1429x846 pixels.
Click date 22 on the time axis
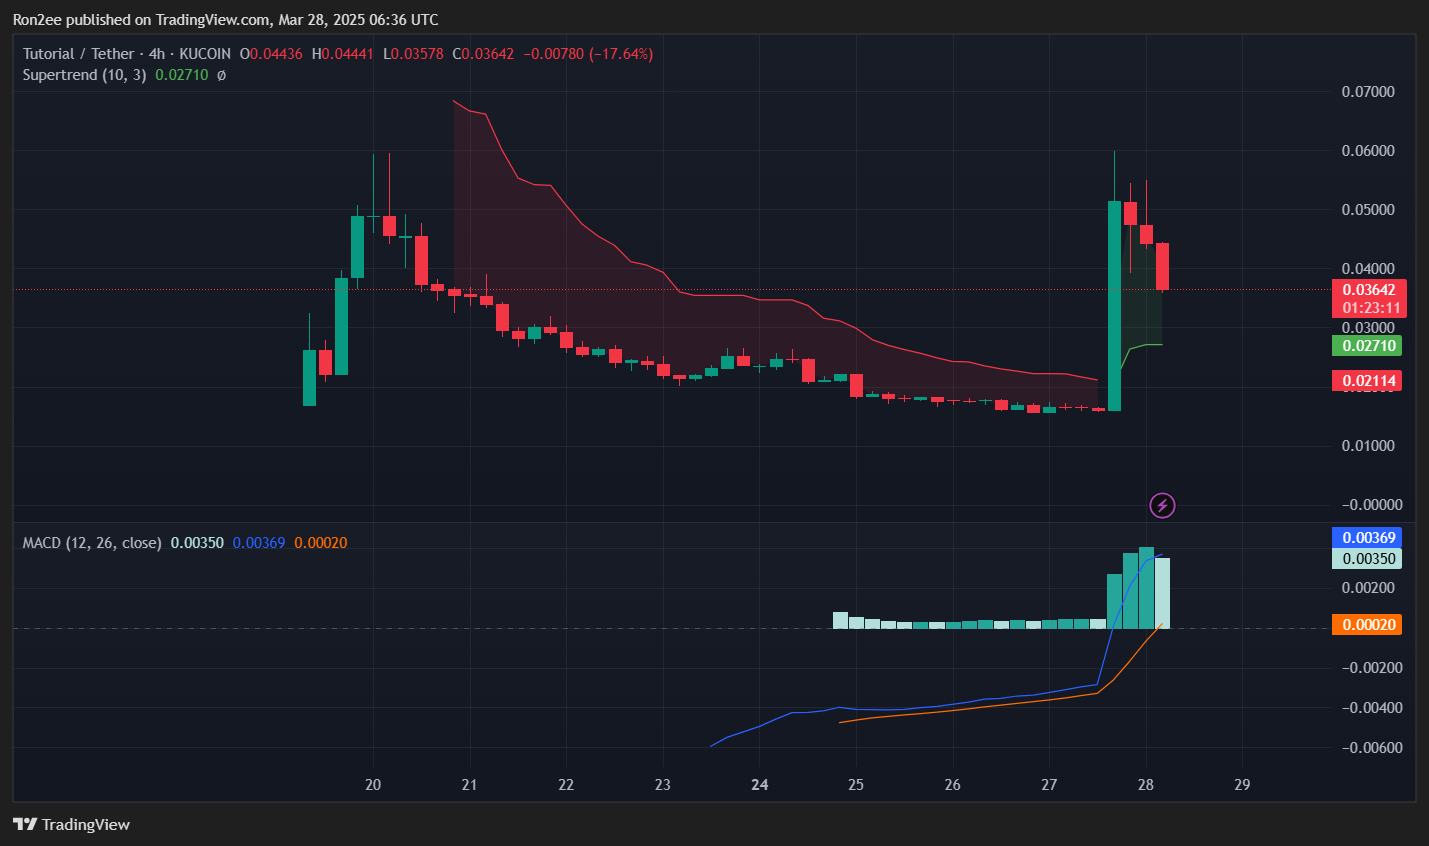pos(566,785)
